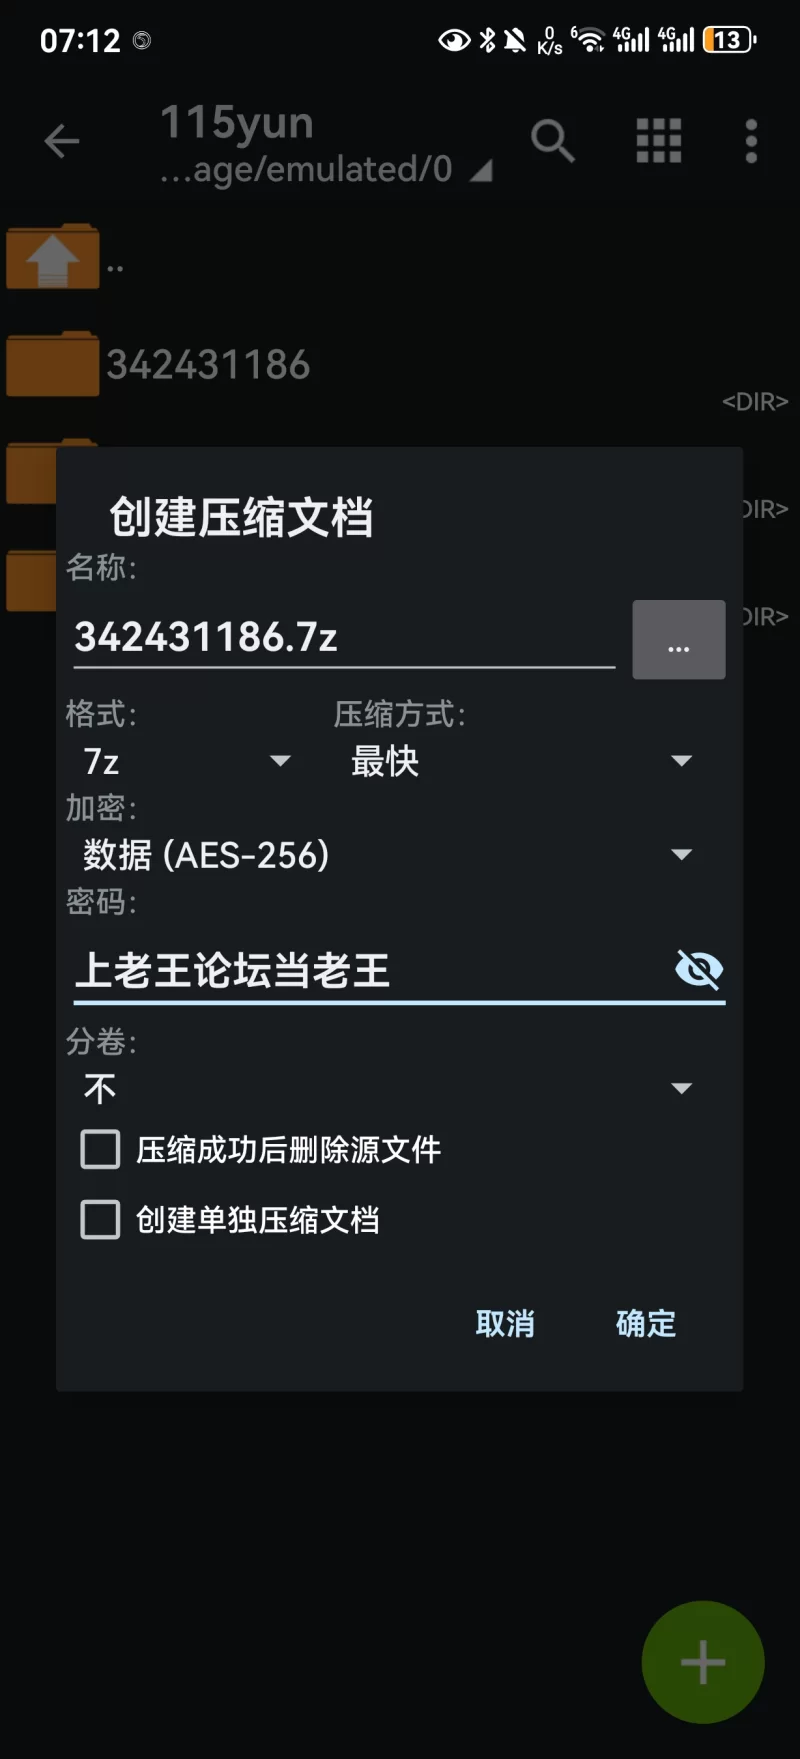The height and width of the screenshot is (1759, 800).
Task: Expand the storage path dropdown triangle
Action: (481, 172)
